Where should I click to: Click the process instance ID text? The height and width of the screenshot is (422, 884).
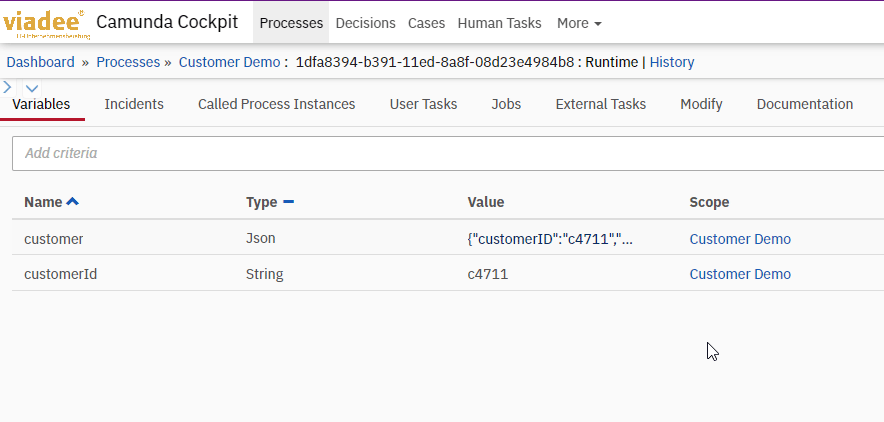click(x=435, y=62)
